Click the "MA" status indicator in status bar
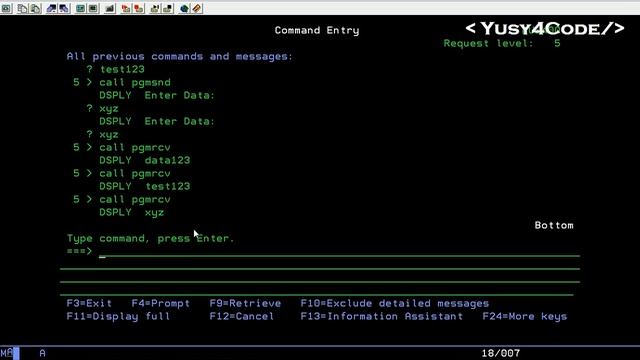 click(x=7, y=353)
